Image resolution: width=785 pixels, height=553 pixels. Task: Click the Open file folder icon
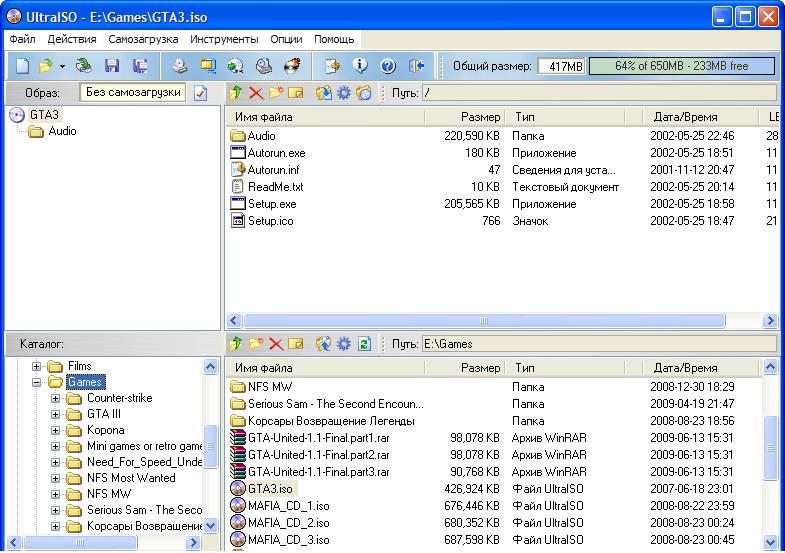[46, 66]
